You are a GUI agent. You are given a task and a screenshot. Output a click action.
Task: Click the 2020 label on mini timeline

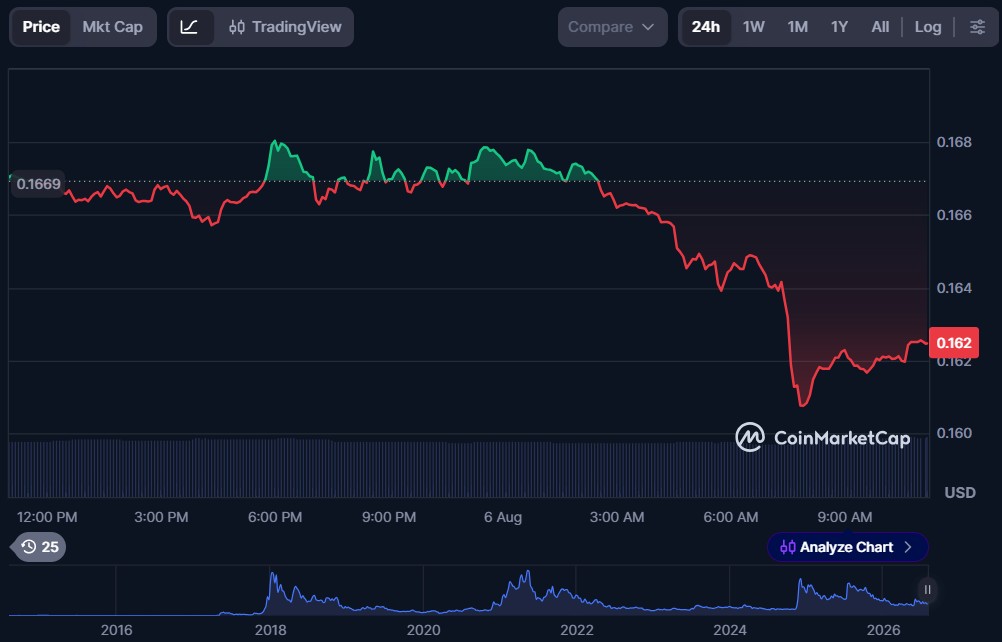[x=424, y=631]
